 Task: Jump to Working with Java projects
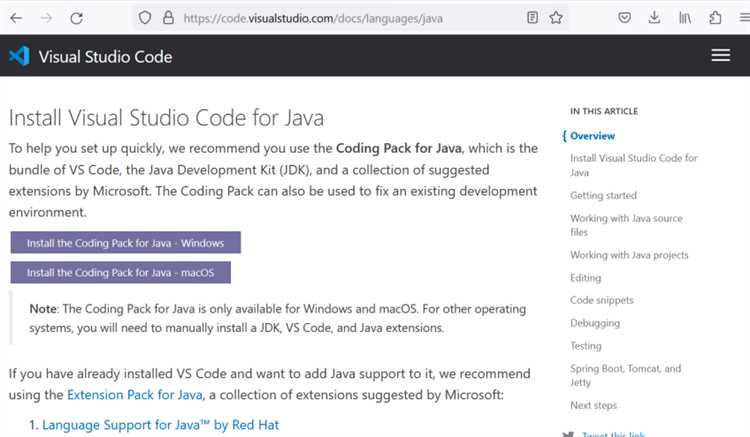(x=629, y=255)
